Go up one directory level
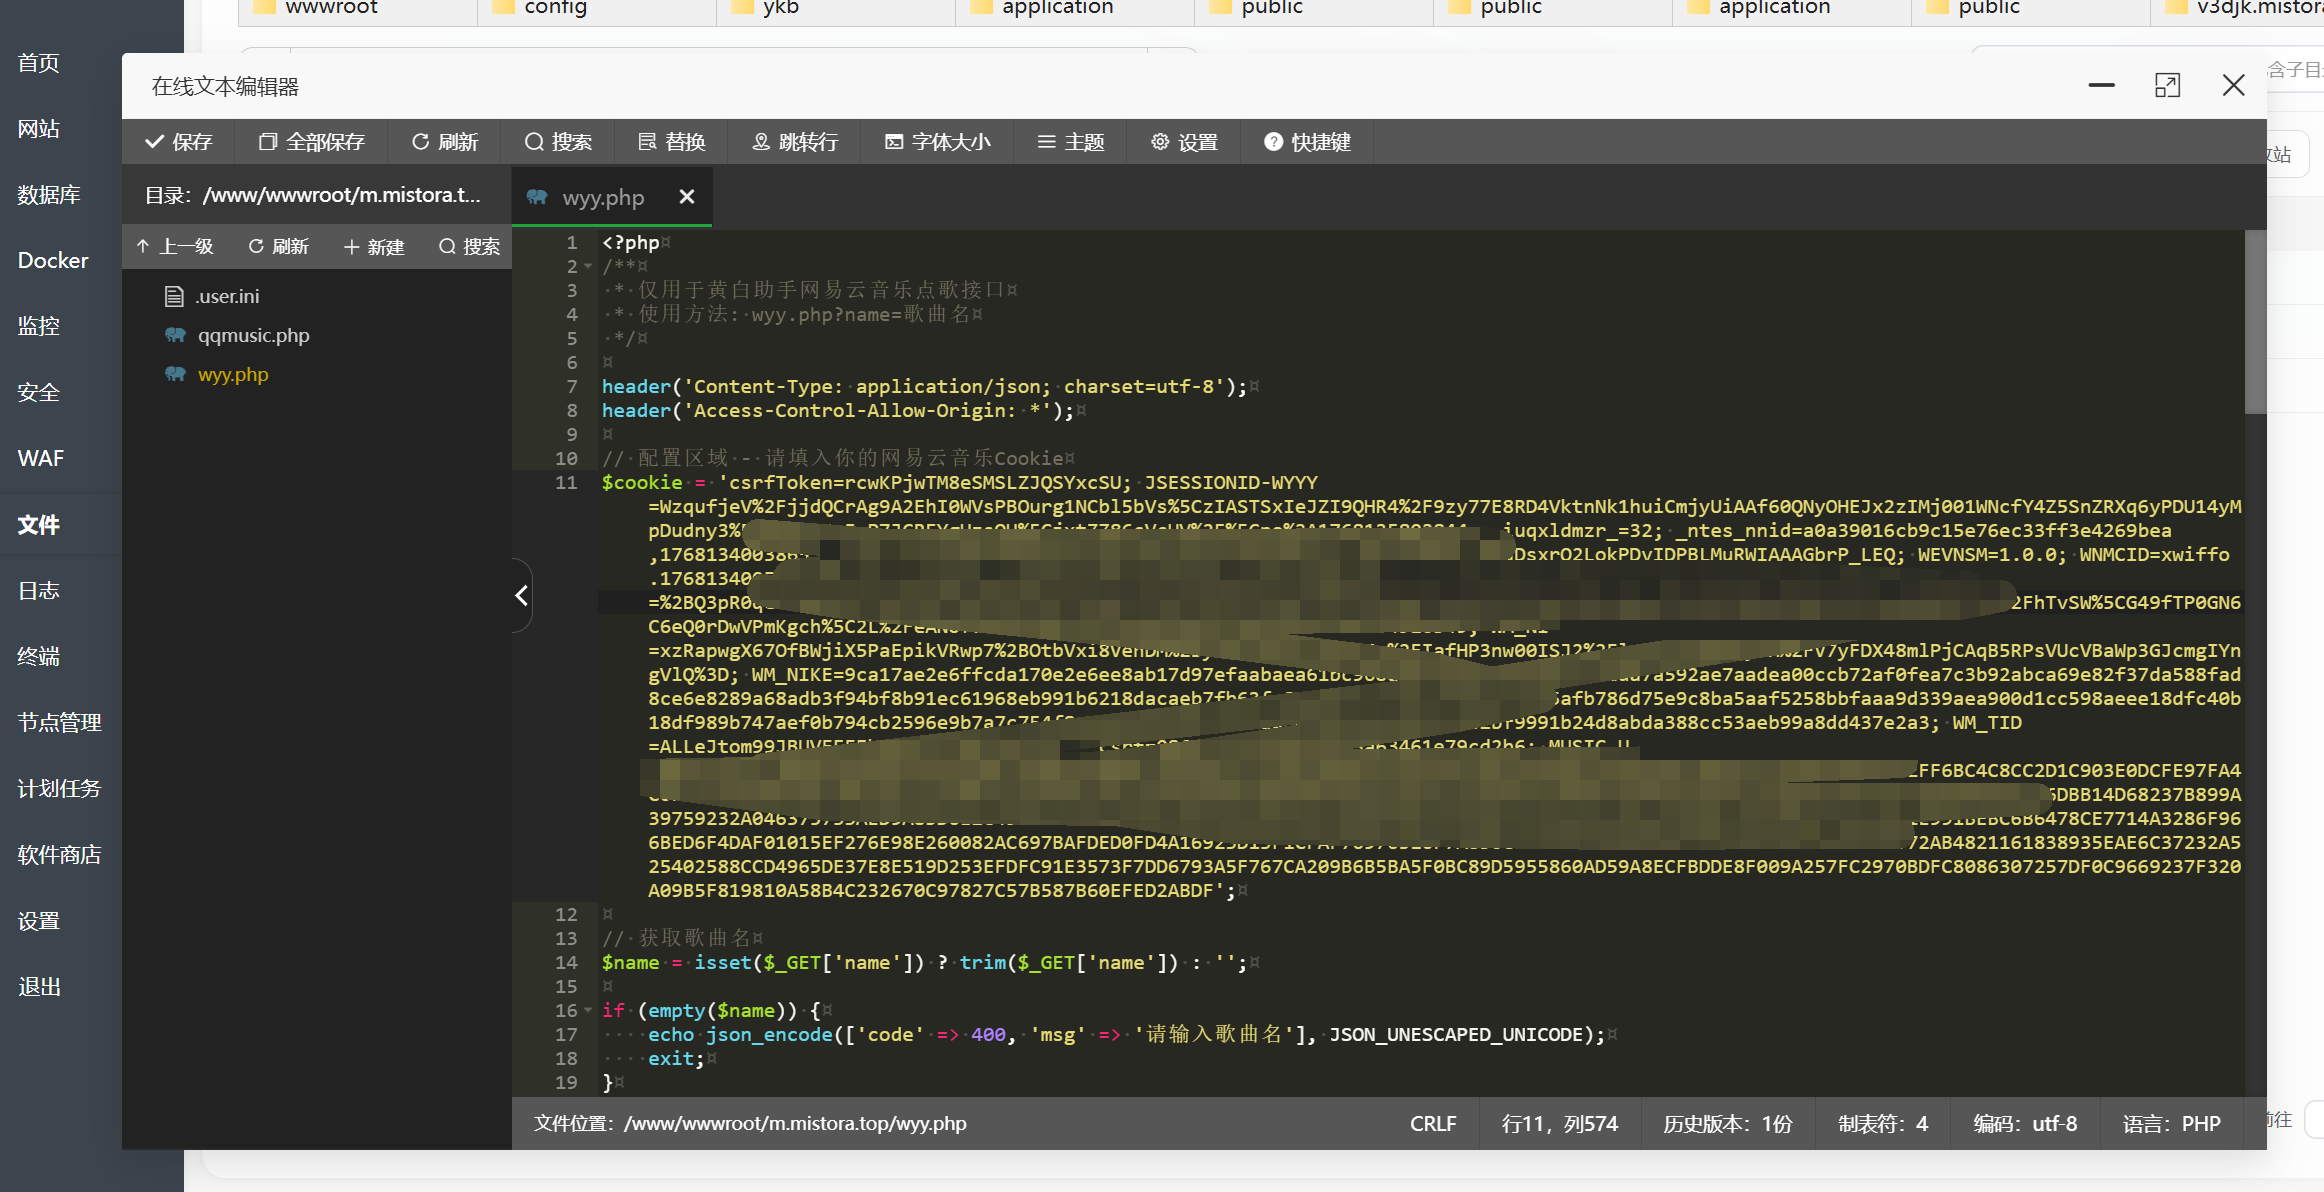2324x1192 pixels. (x=175, y=247)
